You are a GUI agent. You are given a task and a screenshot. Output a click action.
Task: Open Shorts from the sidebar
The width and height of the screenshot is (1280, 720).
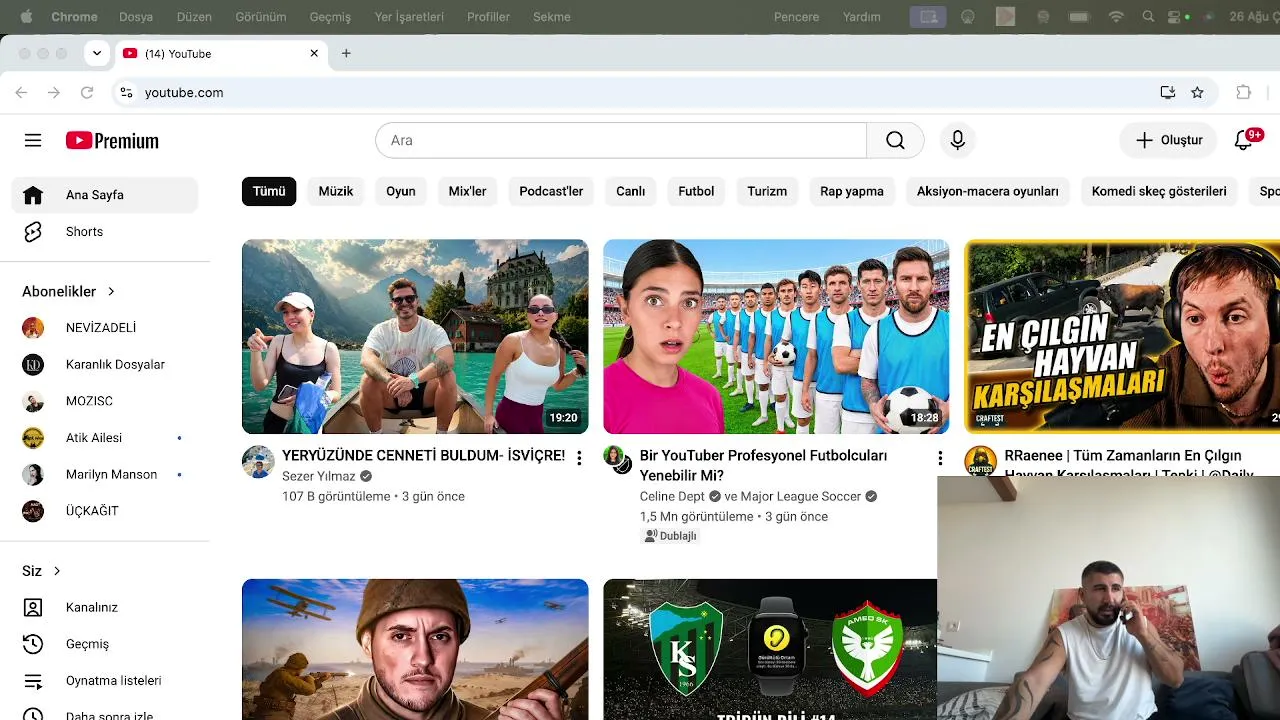click(105, 232)
